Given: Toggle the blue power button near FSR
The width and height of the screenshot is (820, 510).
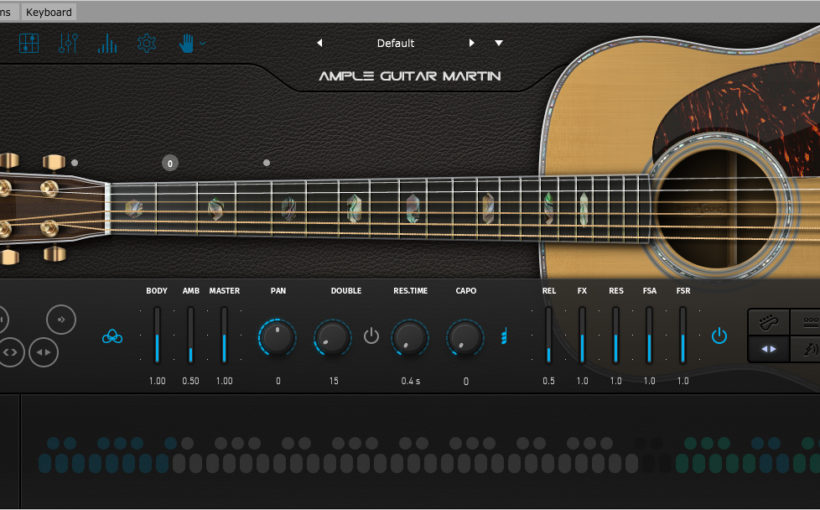Looking at the screenshot, I should pyautogui.click(x=719, y=336).
